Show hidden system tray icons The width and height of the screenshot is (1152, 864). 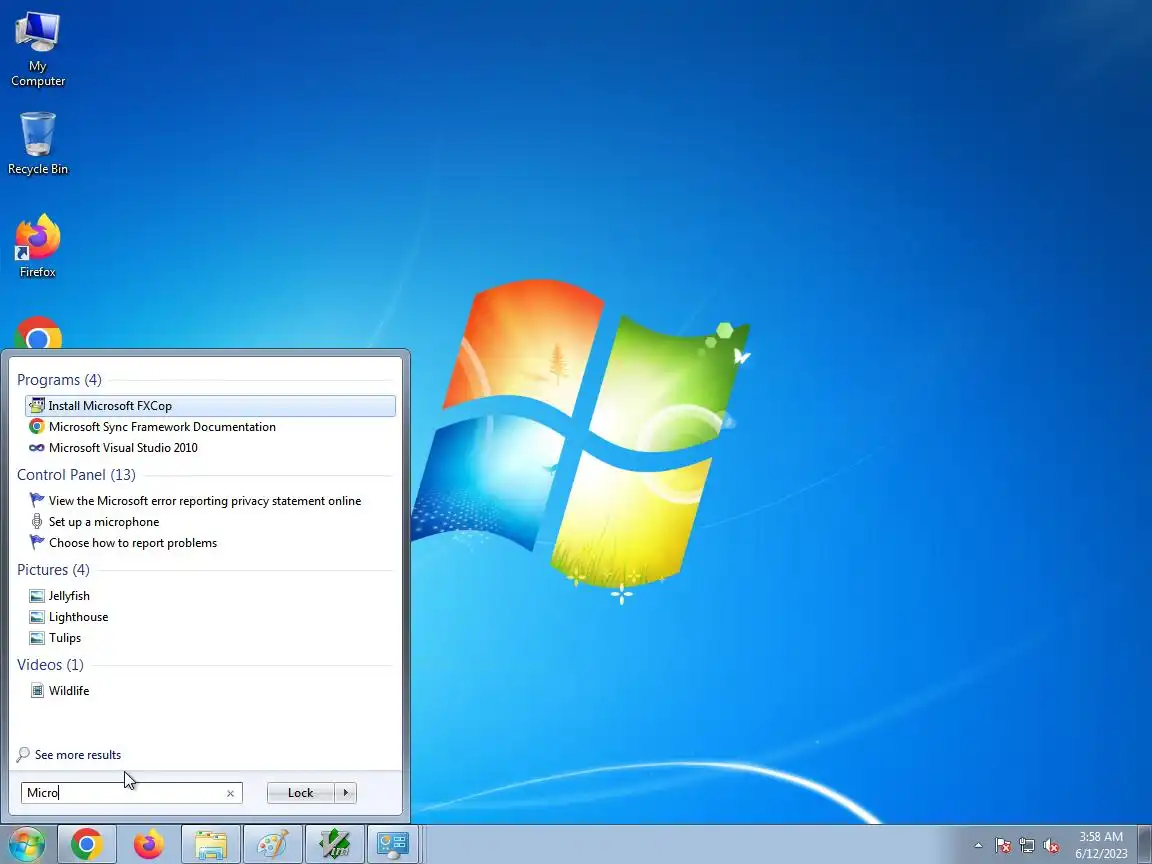click(978, 846)
